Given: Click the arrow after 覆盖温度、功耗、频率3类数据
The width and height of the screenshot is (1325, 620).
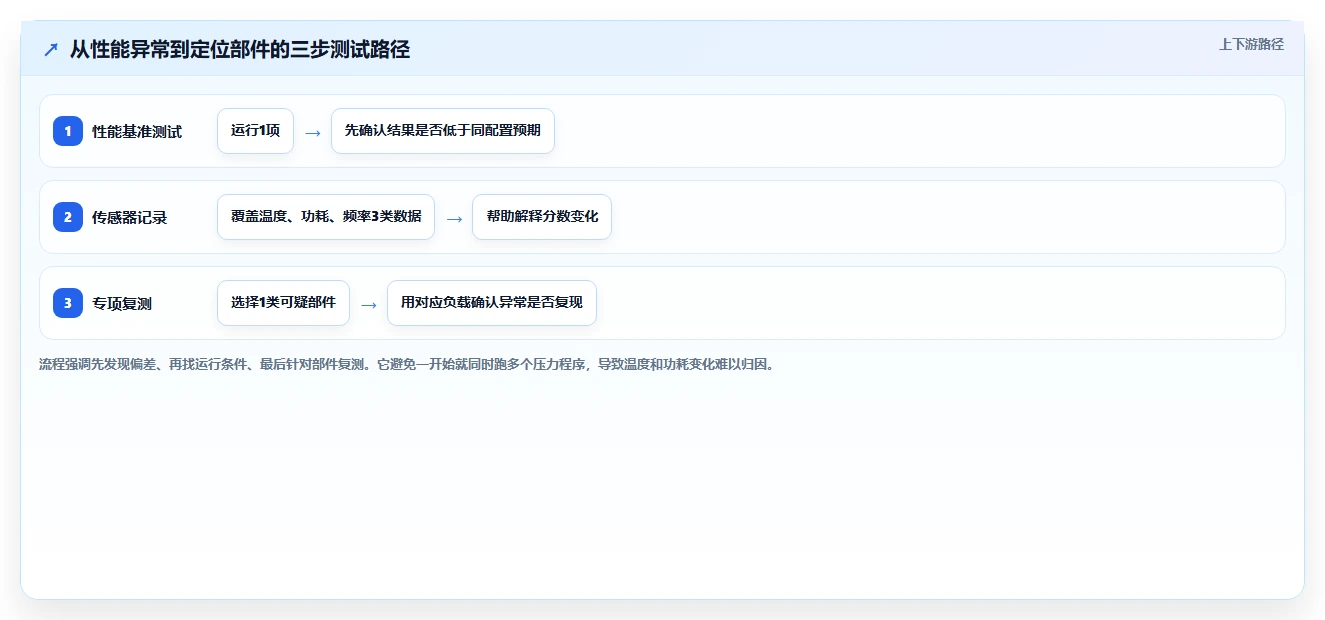Looking at the screenshot, I should [454, 218].
